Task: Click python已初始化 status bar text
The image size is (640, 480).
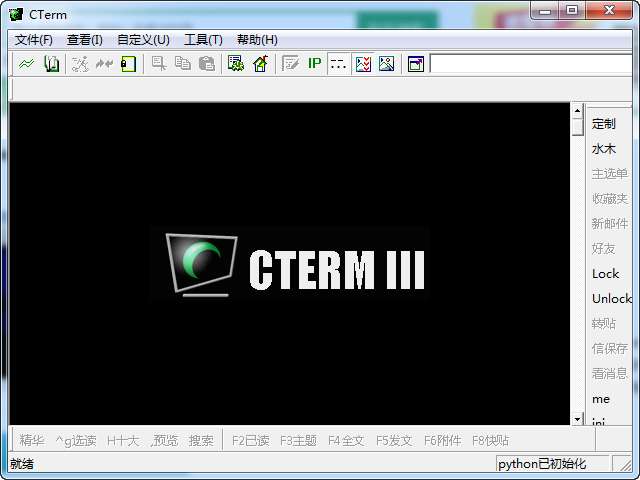Action: point(542,464)
